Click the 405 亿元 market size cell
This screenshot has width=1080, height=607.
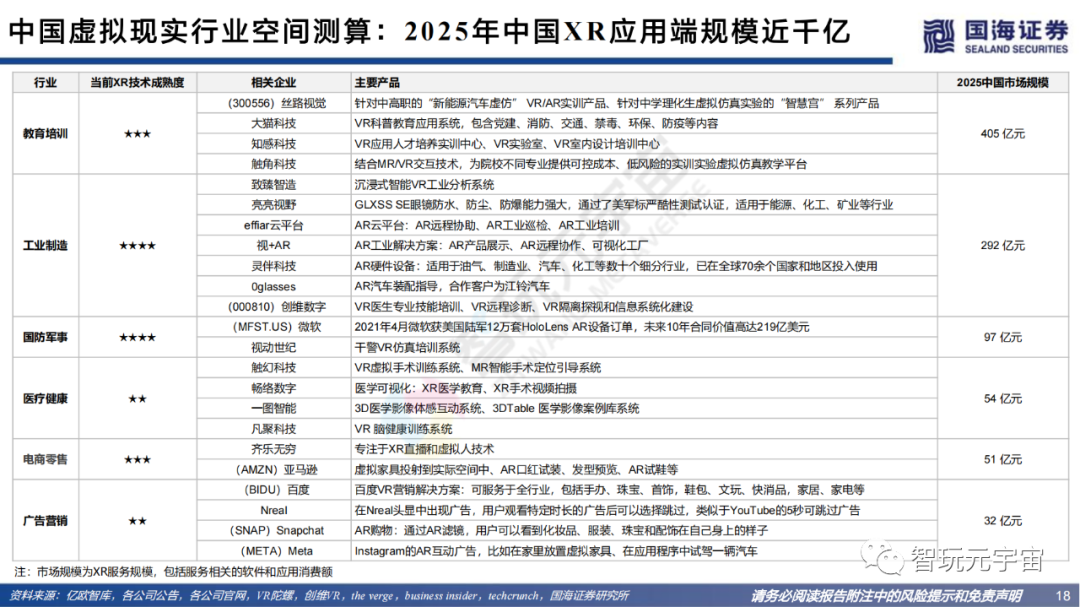pyautogui.click(x=1002, y=134)
